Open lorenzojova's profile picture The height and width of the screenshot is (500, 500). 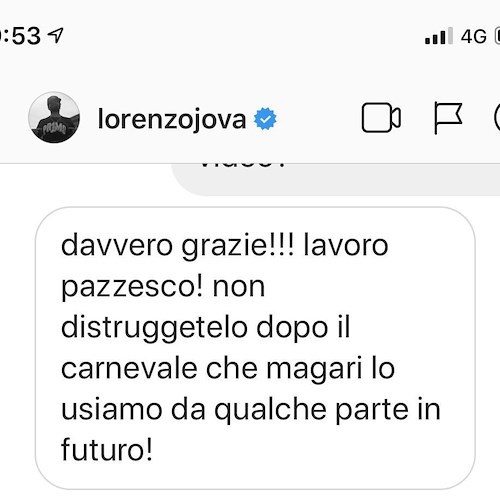click(54, 118)
